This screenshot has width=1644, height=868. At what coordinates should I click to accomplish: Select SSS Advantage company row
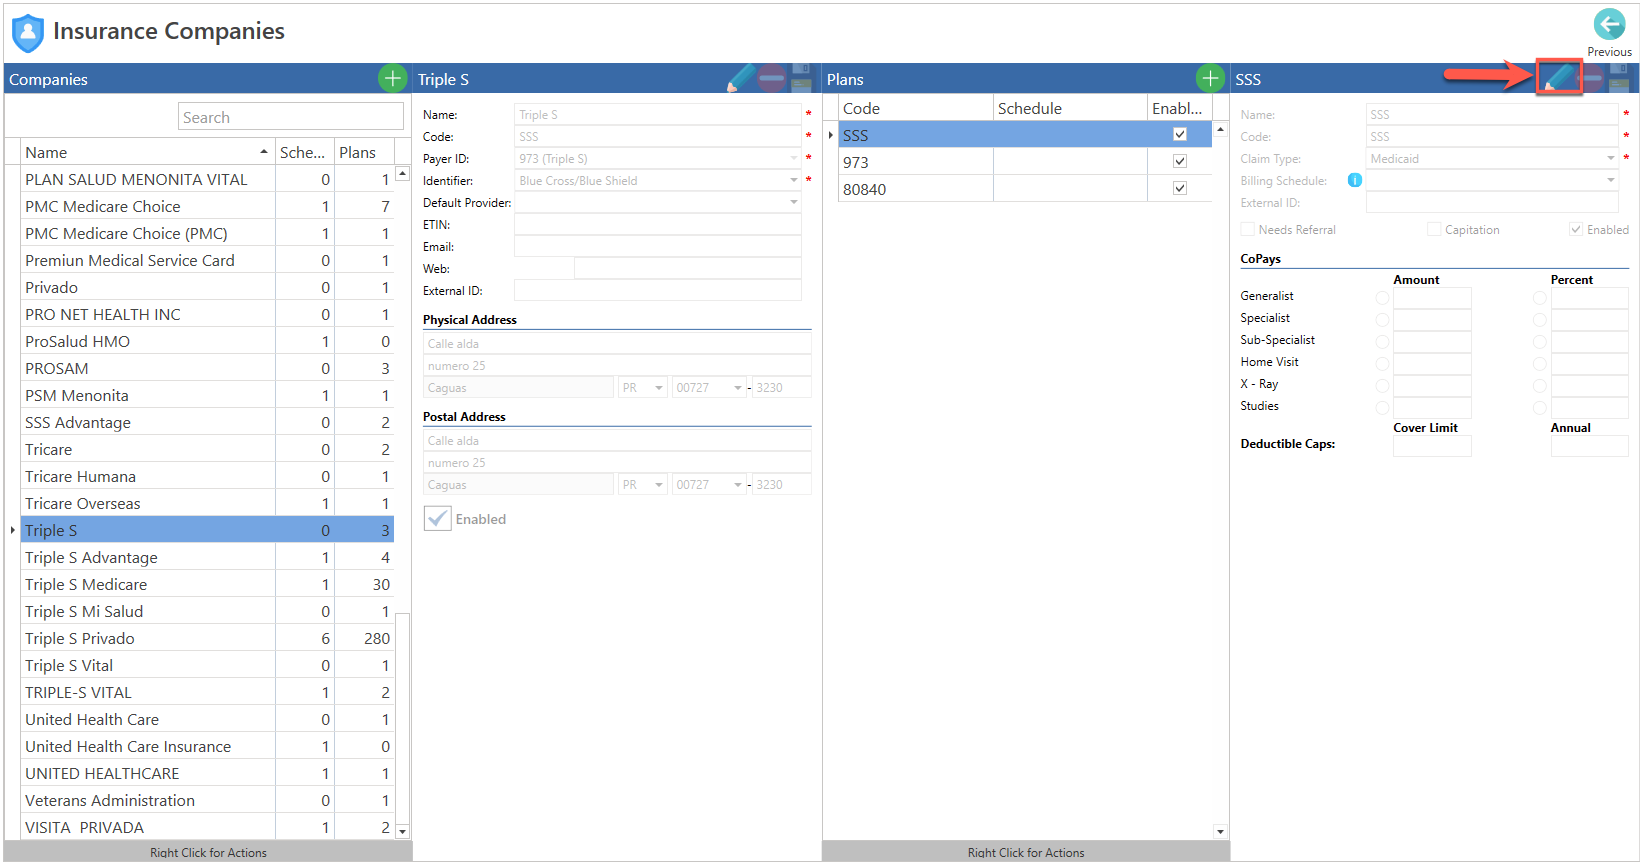pyautogui.click(x=207, y=422)
